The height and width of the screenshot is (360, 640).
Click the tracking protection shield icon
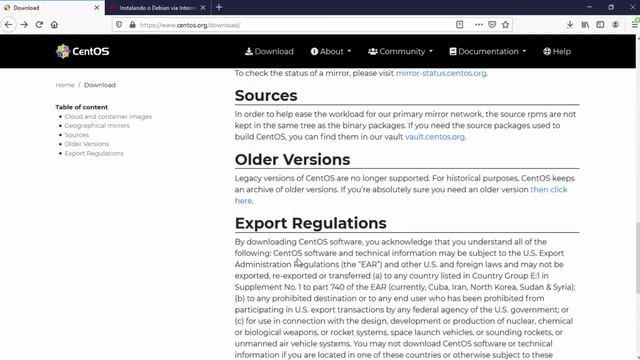click(119, 25)
